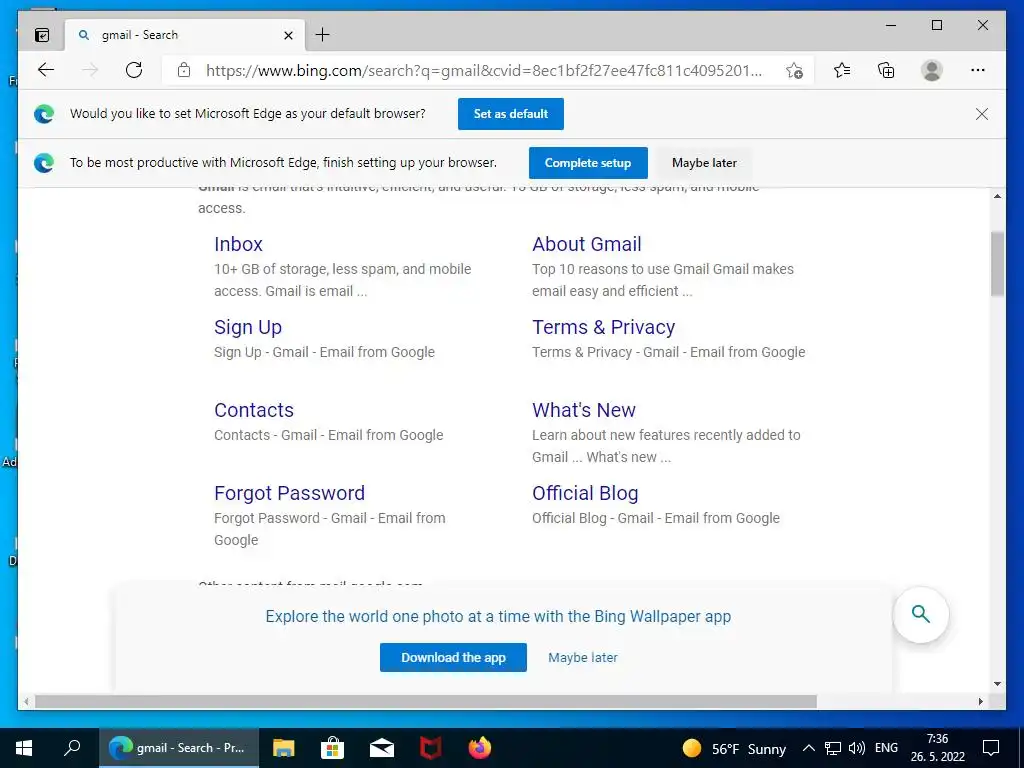
Task: Open taskbar search magnifier
Action: [72, 748]
